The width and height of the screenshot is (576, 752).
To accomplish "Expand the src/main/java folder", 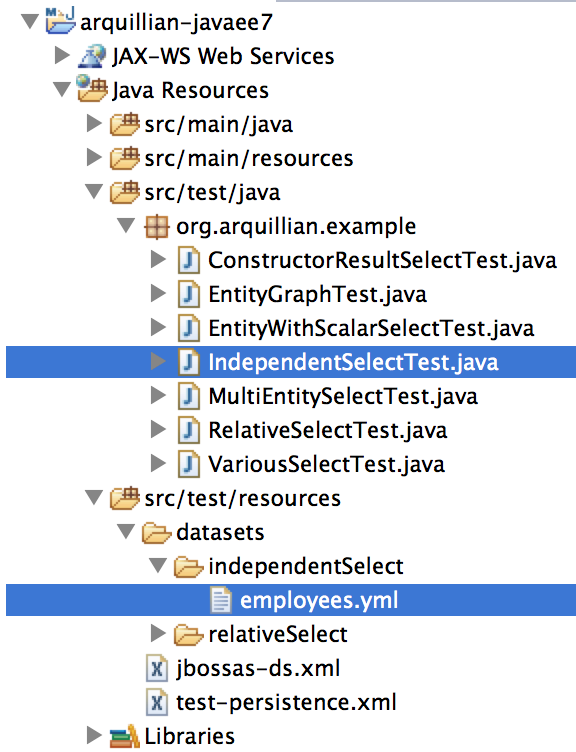I will tap(94, 124).
